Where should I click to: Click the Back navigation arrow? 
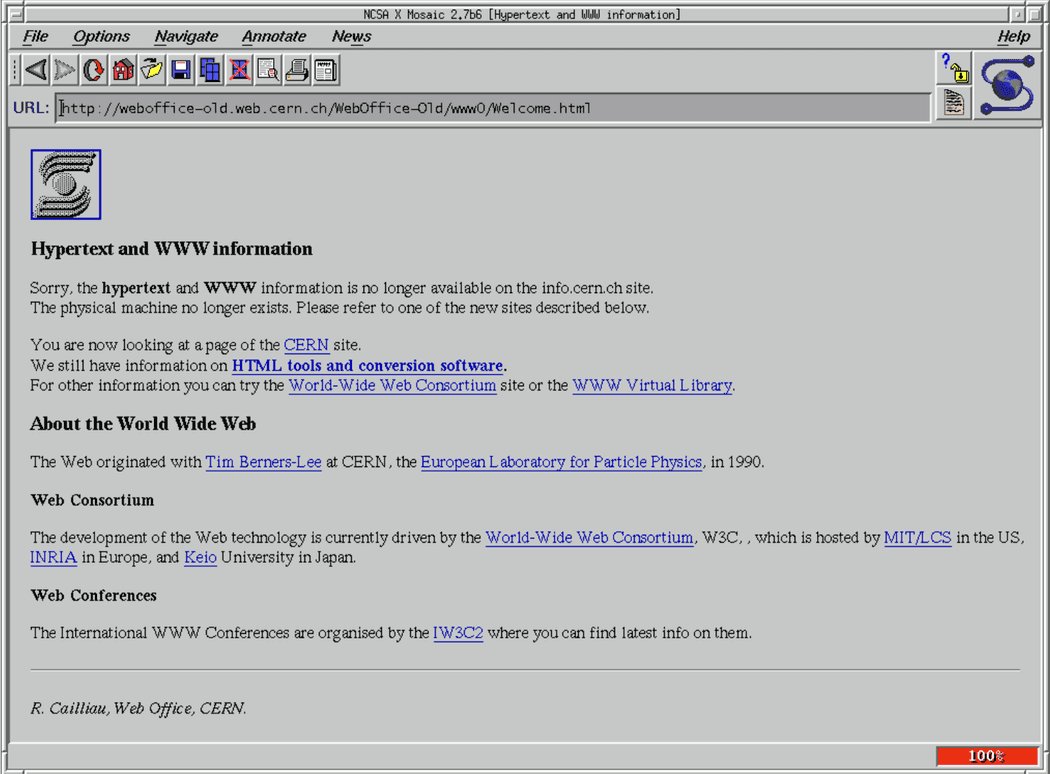point(35,70)
